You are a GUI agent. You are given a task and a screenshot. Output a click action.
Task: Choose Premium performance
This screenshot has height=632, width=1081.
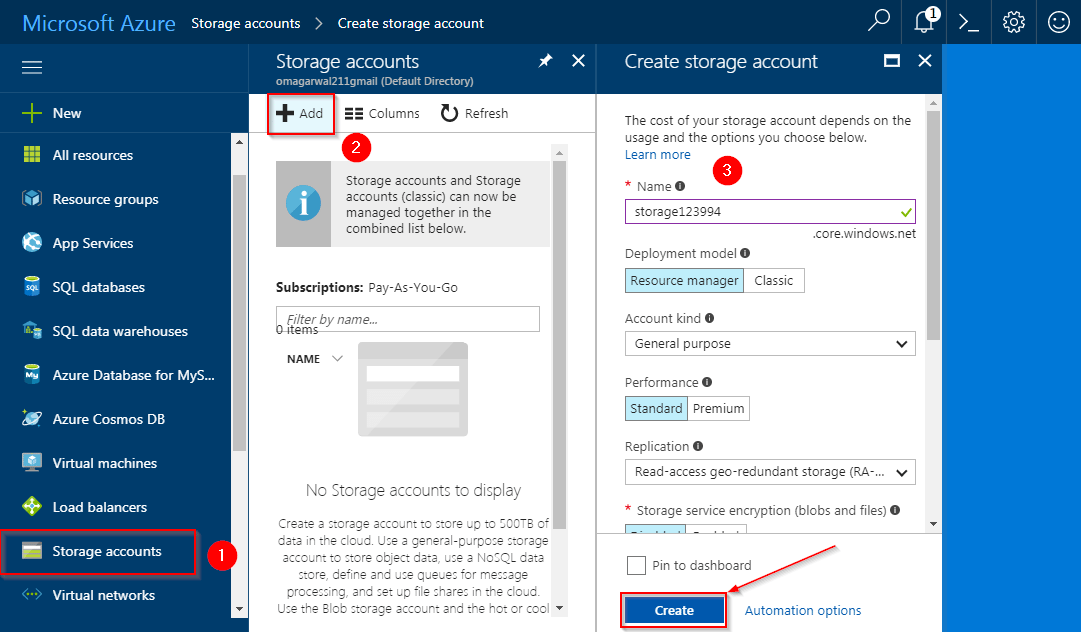click(x=718, y=408)
